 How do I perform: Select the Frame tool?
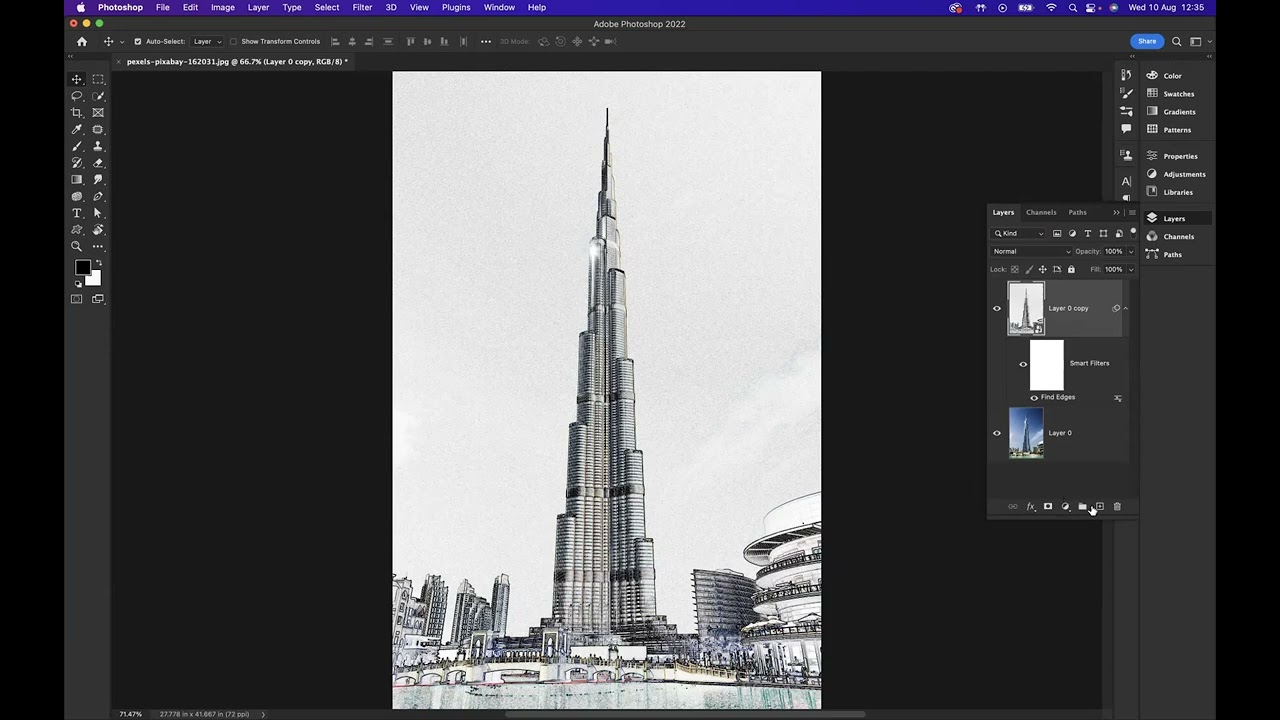click(98, 113)
